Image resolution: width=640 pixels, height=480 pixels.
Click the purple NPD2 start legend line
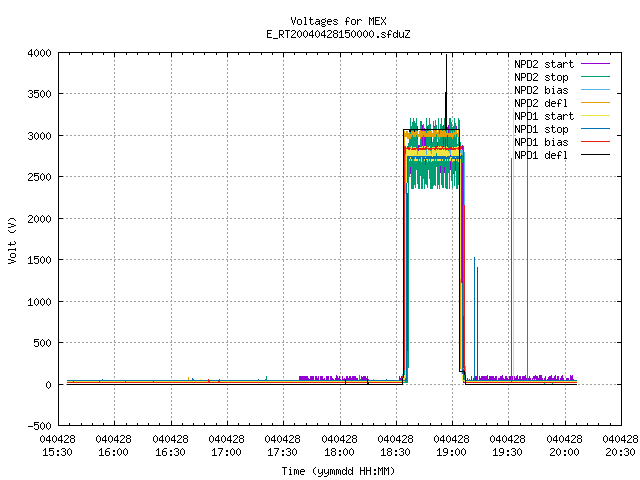point(595,64)
